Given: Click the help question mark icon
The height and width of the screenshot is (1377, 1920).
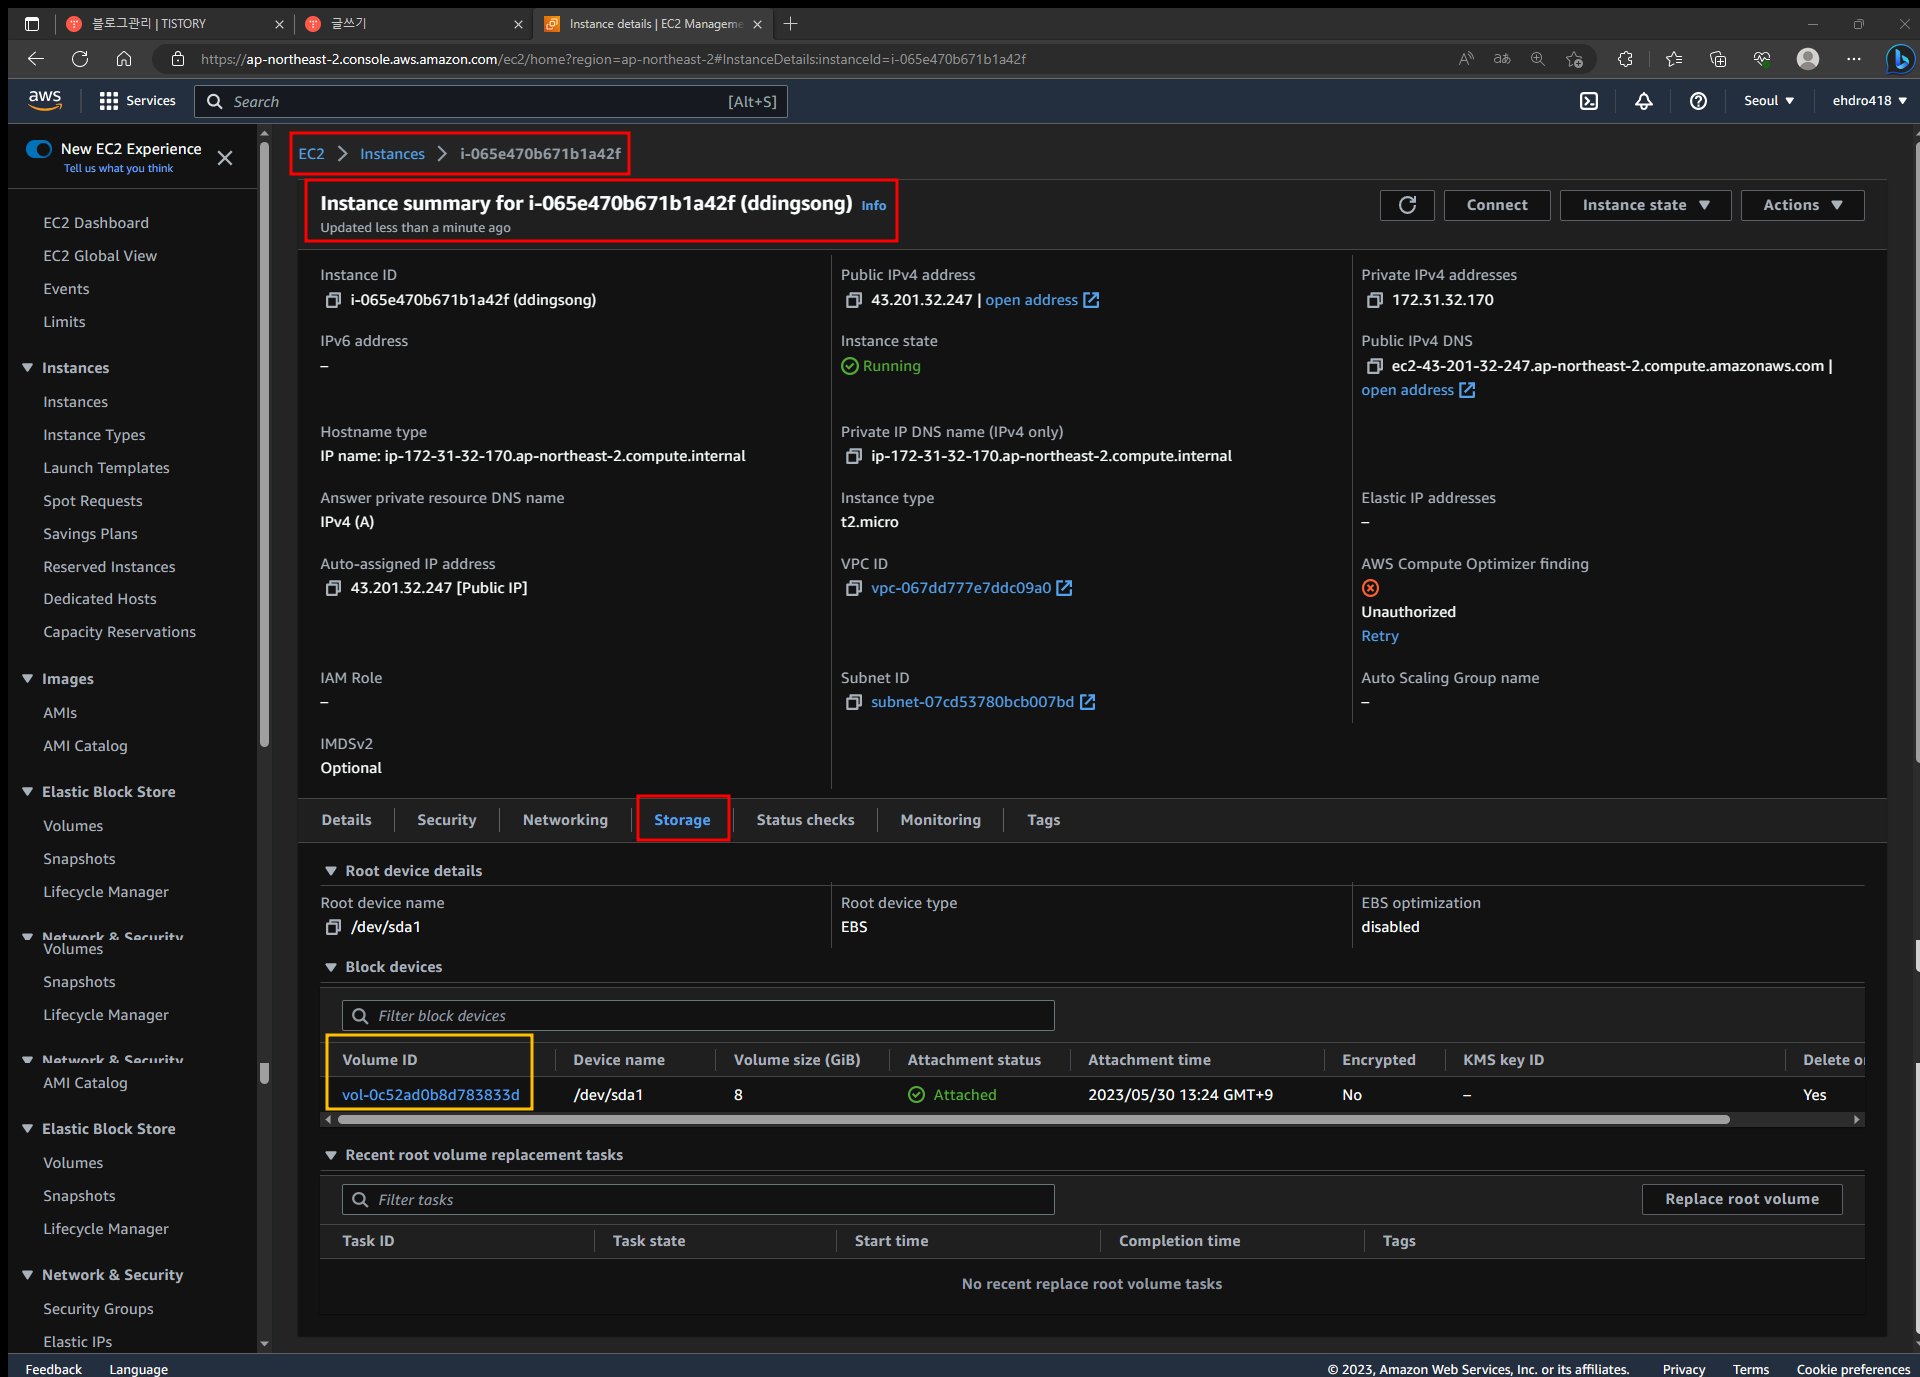Looking at the screenshot, I should (1698, 101).
